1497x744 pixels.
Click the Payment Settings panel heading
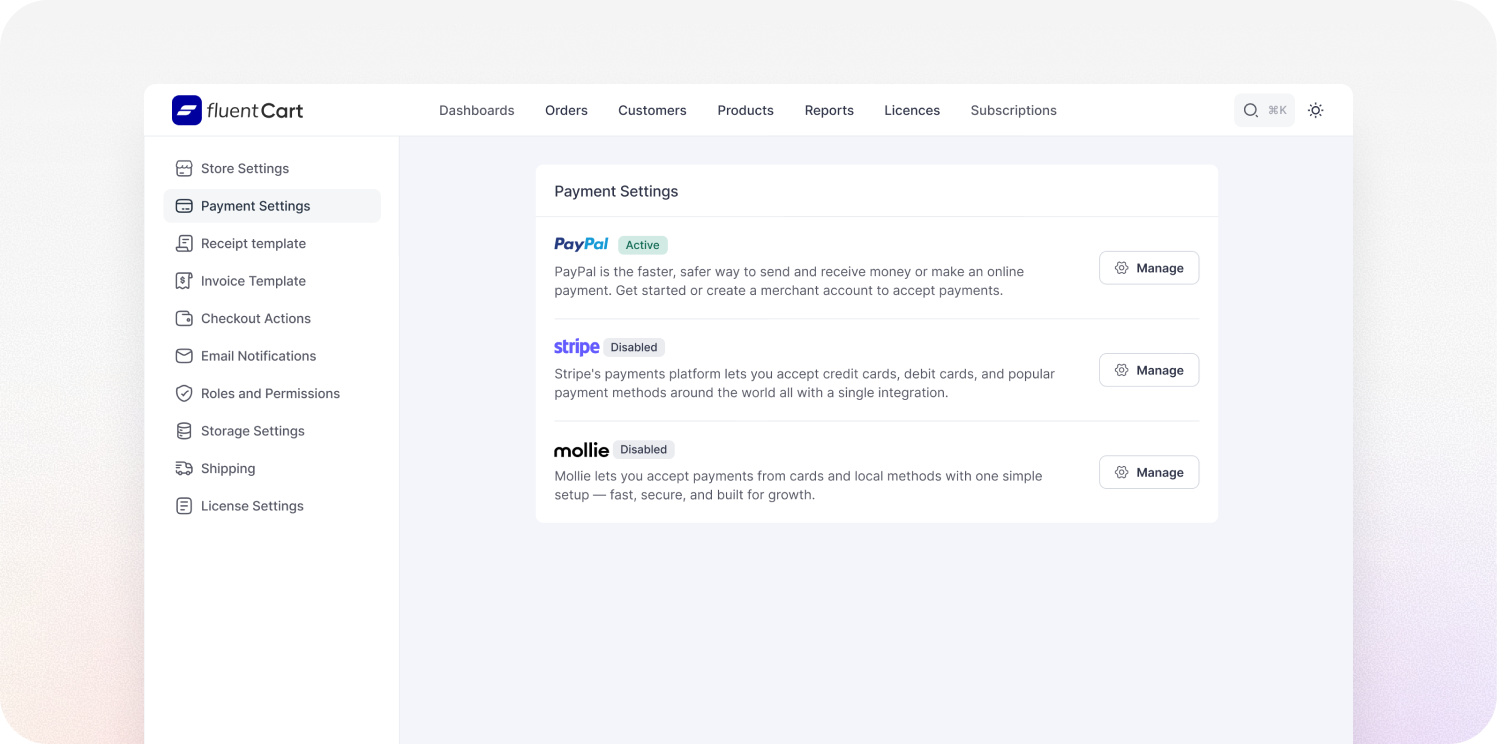coord(616,191)
